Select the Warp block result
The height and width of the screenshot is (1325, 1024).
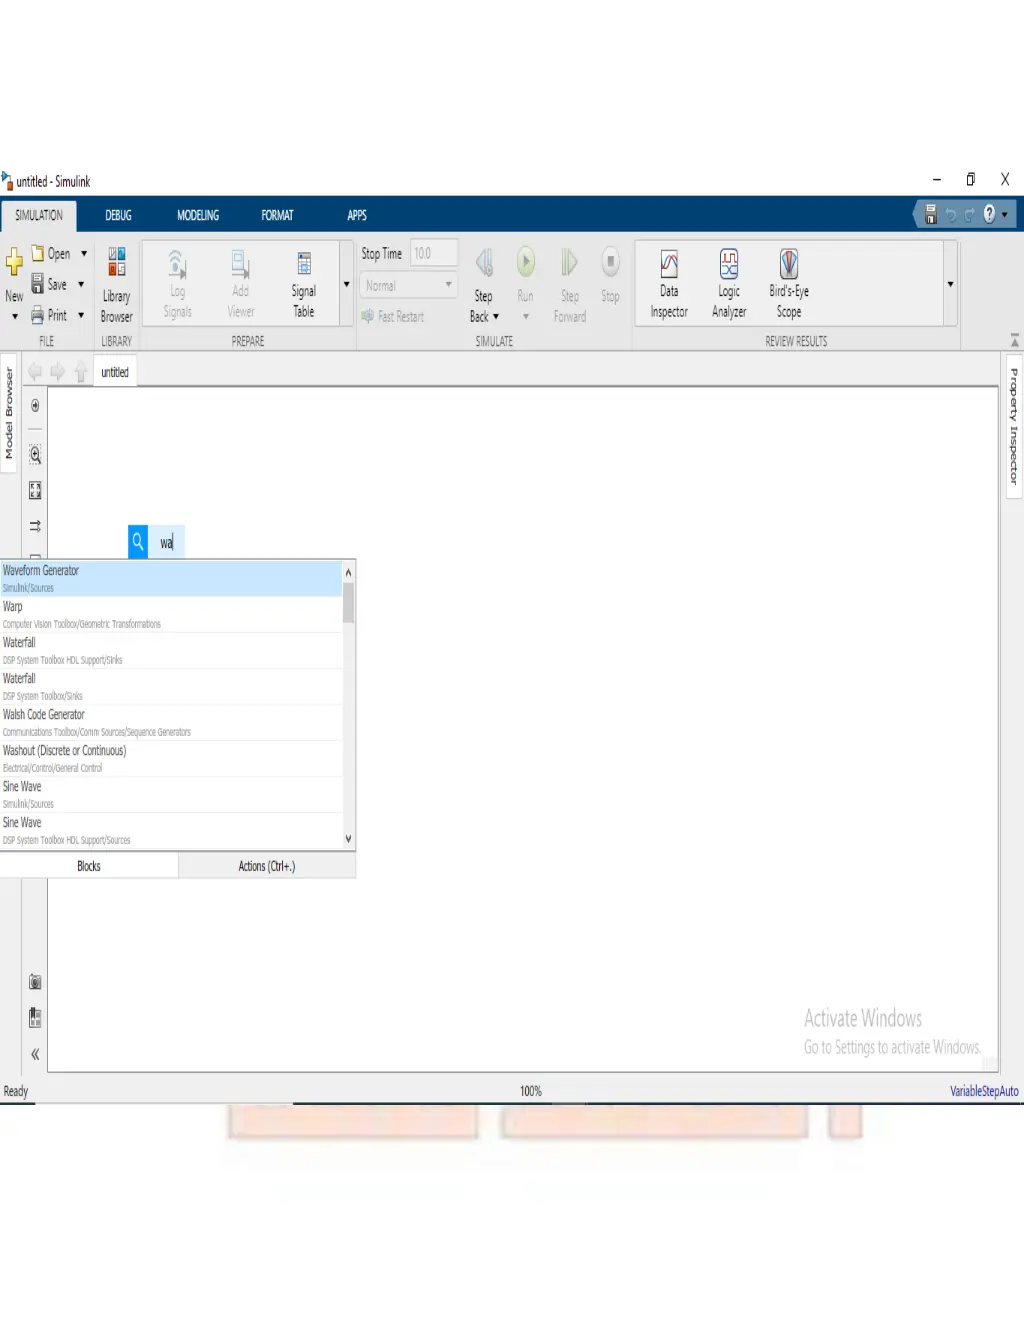(171, 614)
